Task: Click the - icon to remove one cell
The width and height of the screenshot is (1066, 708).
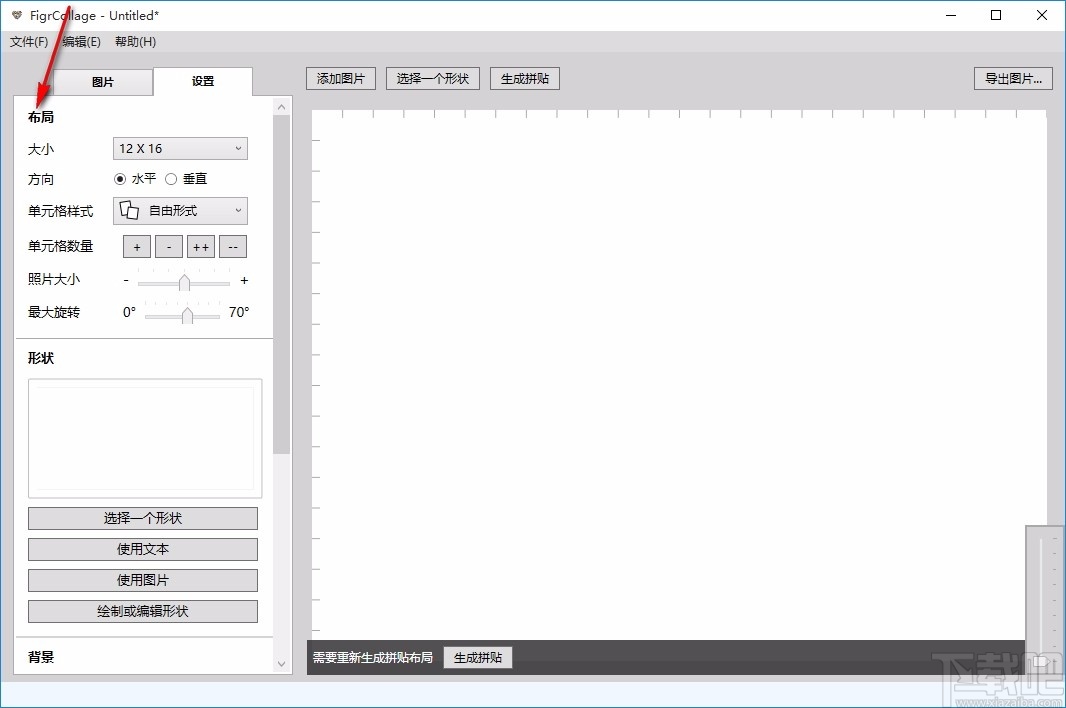Action: 168,246
